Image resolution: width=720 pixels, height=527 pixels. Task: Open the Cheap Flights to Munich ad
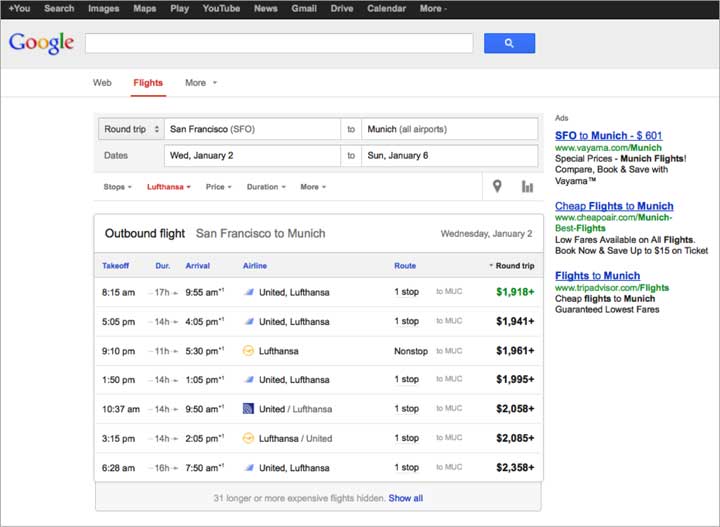tap(614, 206)
